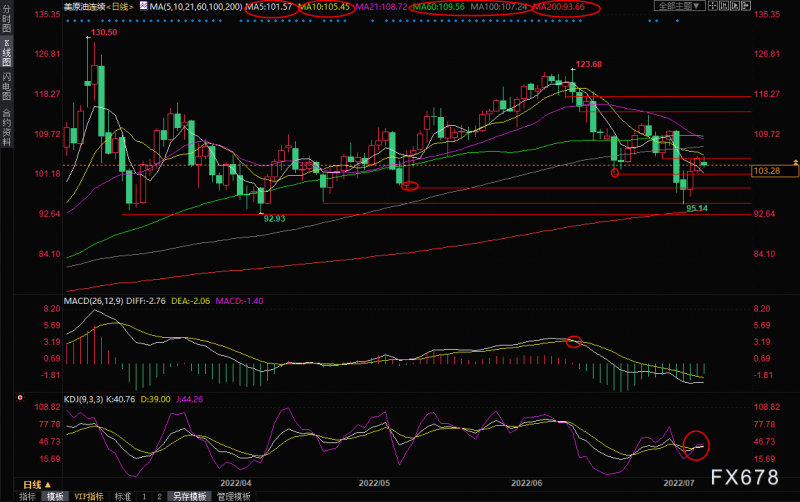Viewport: 800px width, 502px height.
Task: Click the MA10:105.45 value
Action: (324, 7)
